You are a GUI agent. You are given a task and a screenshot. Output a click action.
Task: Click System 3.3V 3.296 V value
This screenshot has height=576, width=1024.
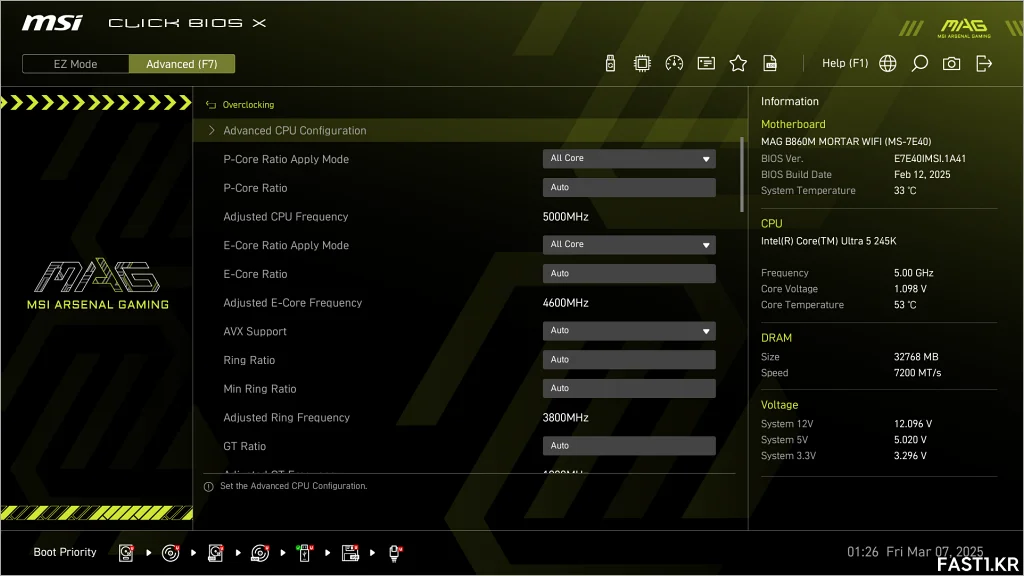pos(910,456)
